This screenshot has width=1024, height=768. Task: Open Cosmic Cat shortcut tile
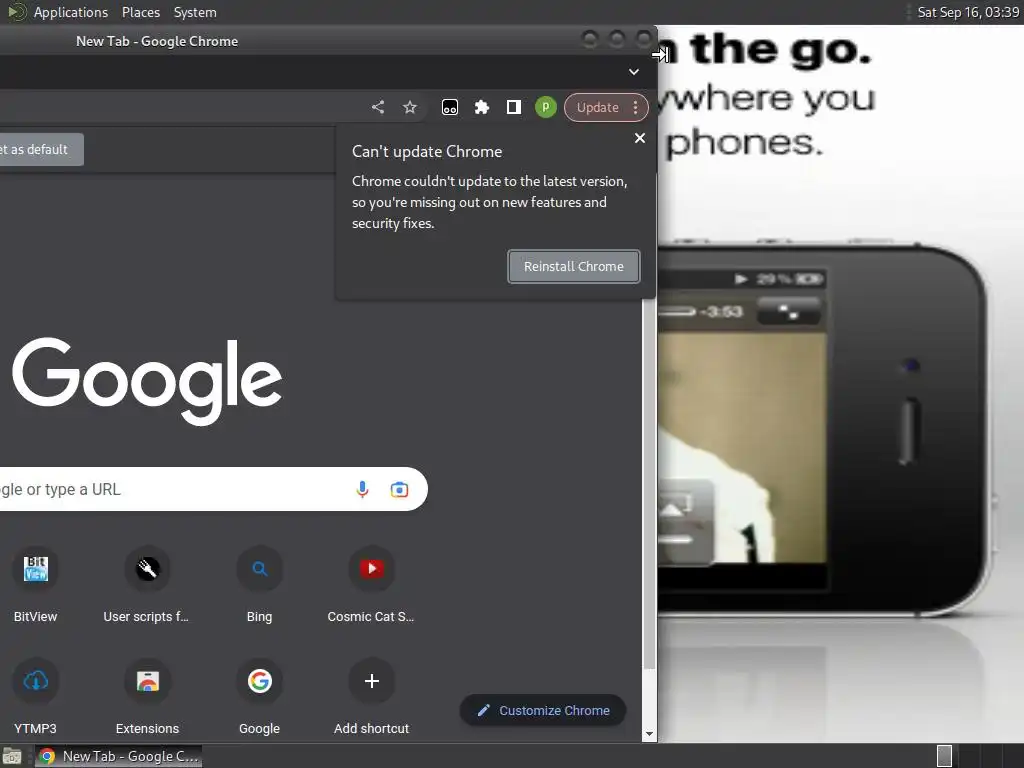(x=371, y=583)
